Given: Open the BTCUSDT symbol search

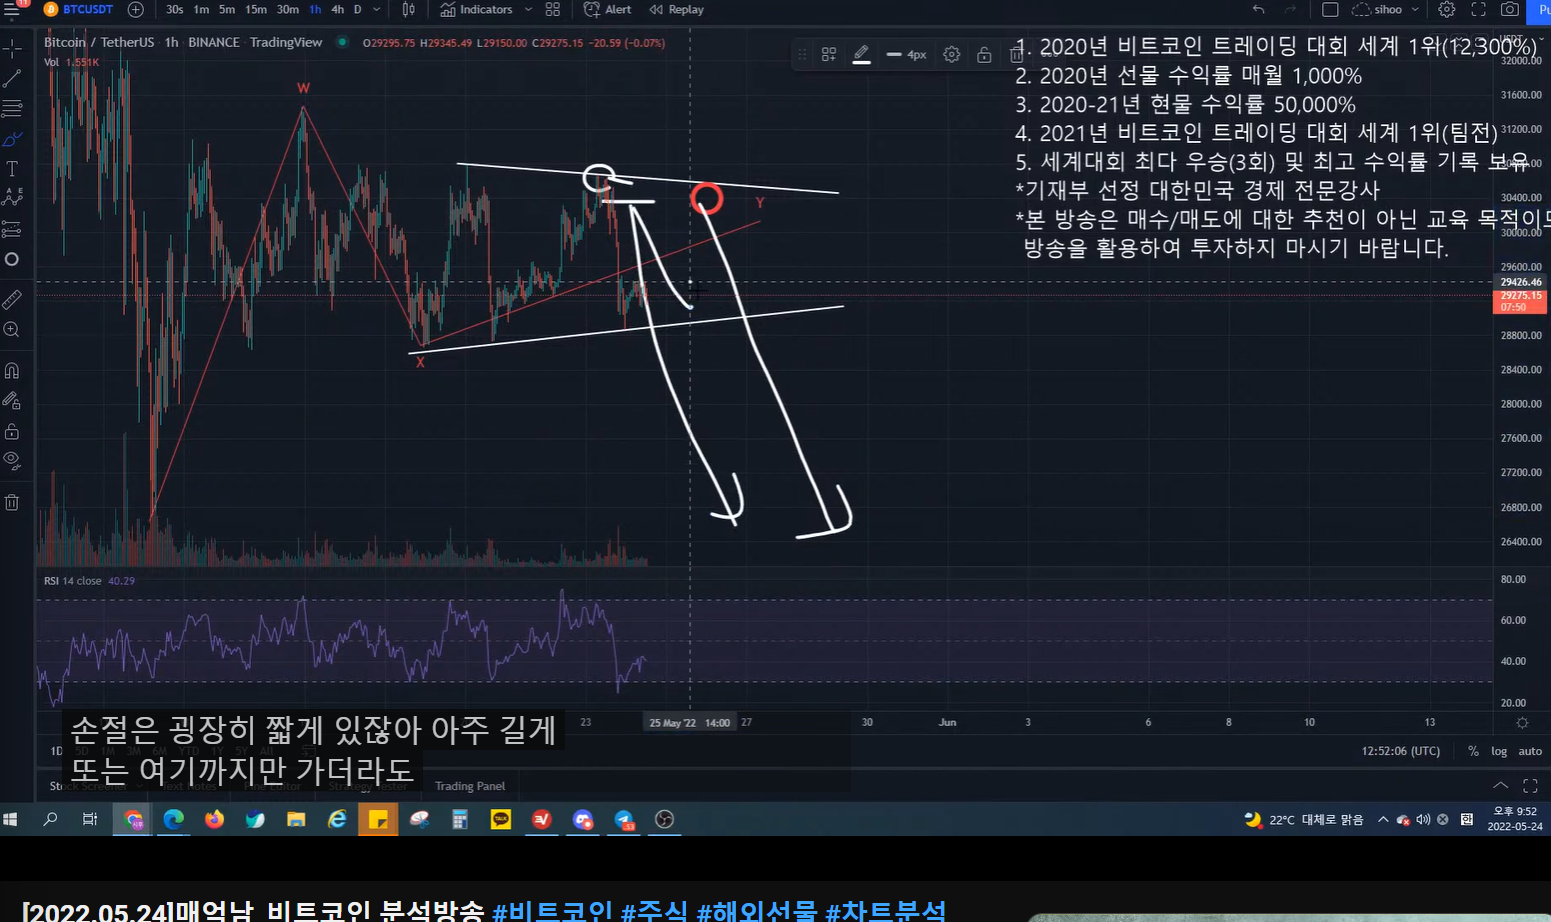Looking at the screenshot, I should tap(79, 9).
